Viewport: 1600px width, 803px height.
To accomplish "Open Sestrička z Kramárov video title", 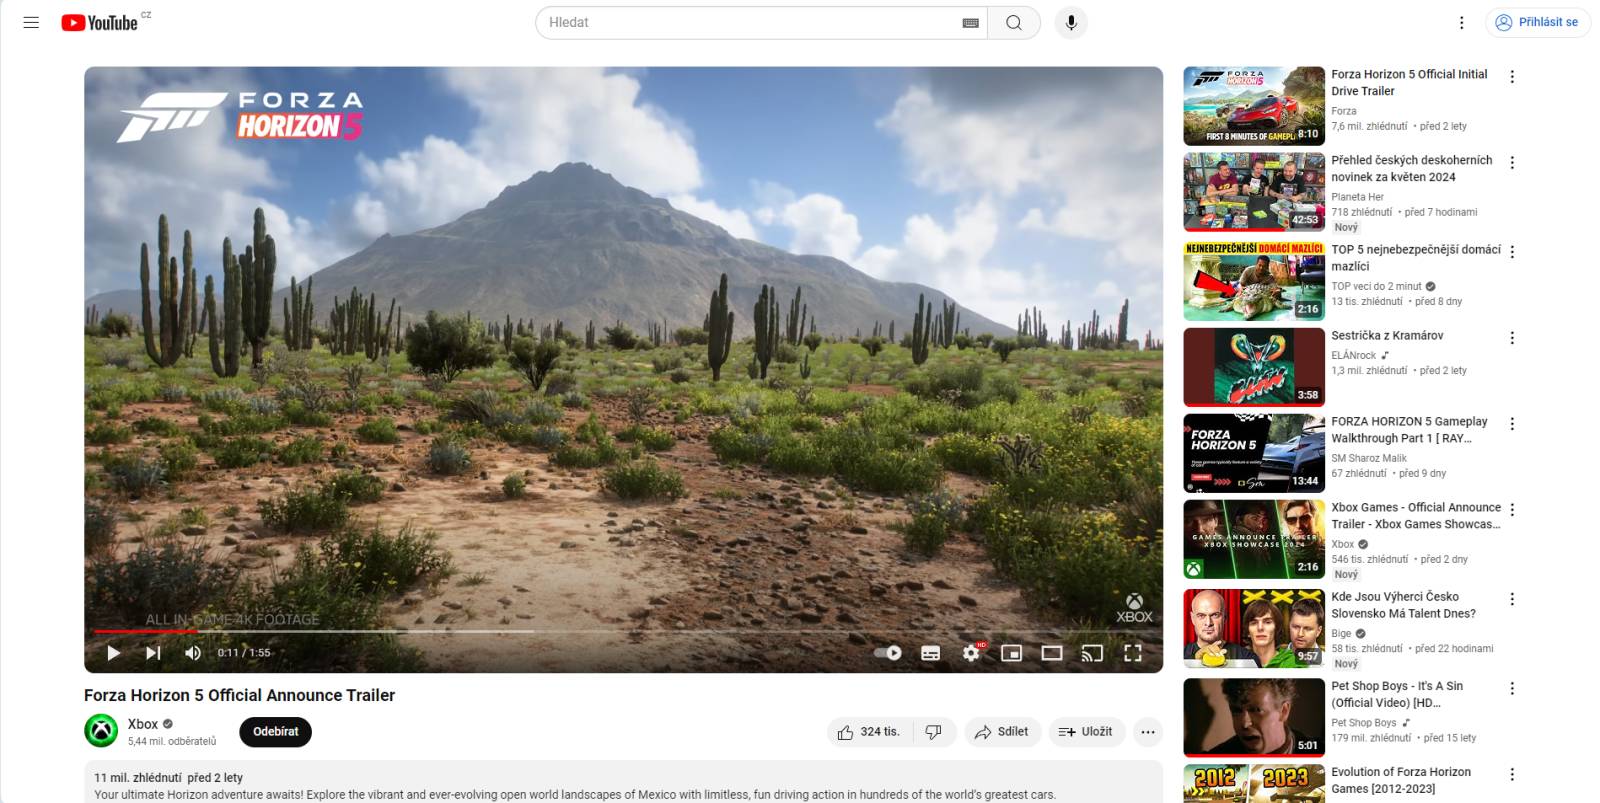I will (x=1387, y=336).
